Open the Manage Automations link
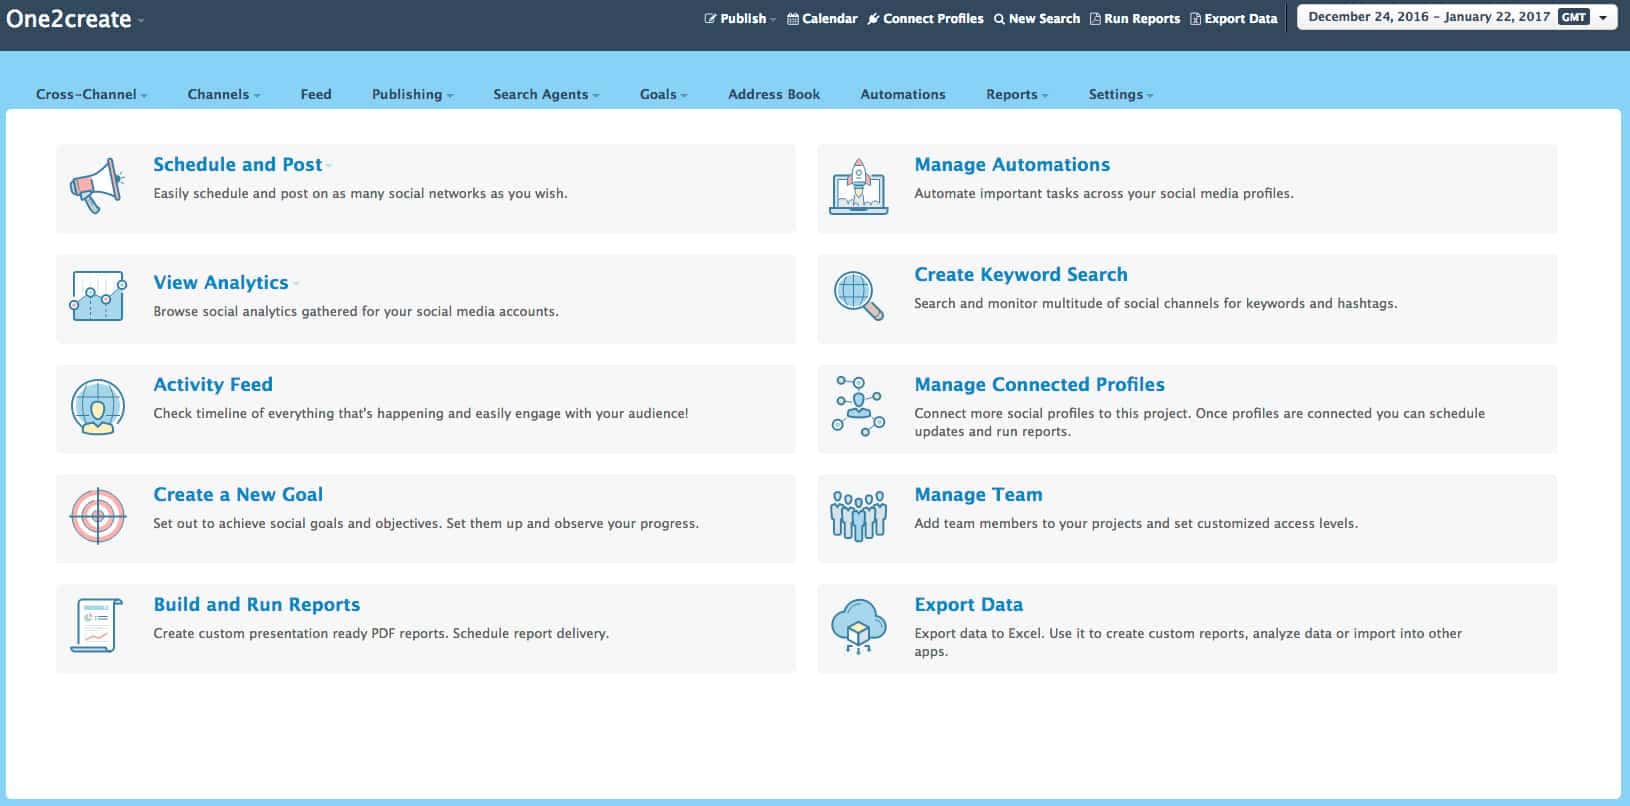The width and height of the screenshot is (1630, 806). click(x=1012, y=164)
